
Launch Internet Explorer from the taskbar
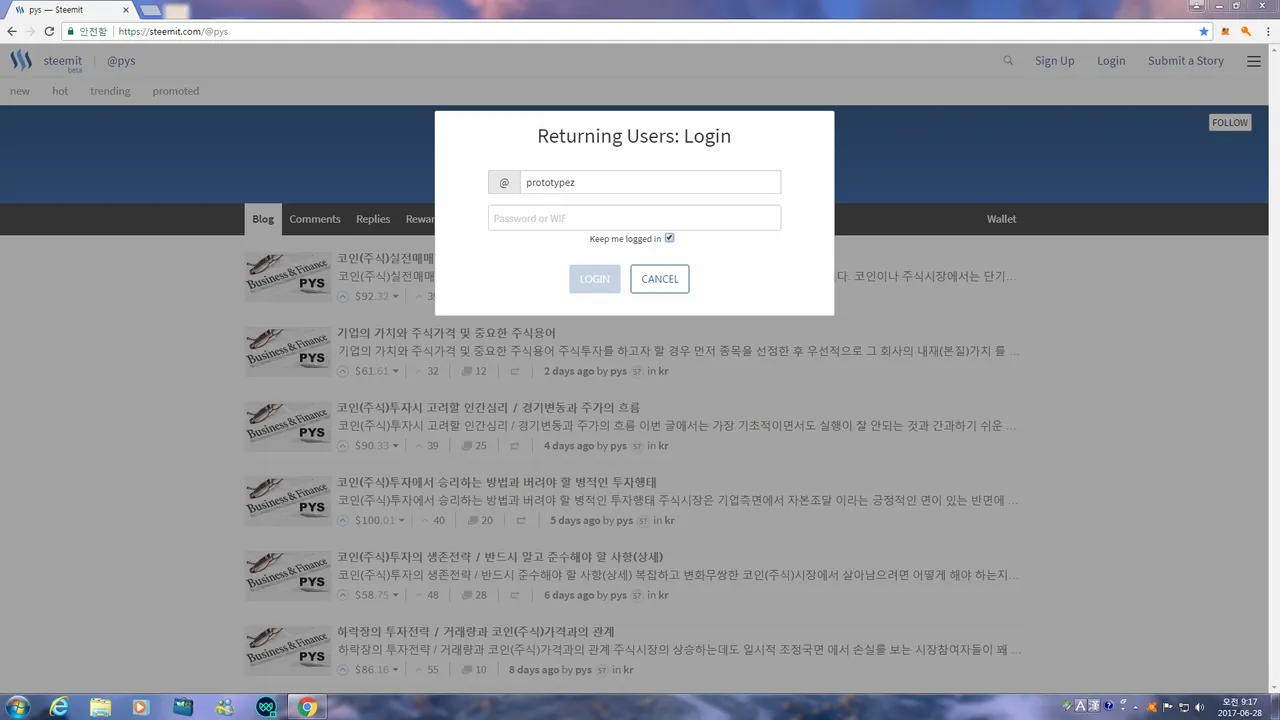(x=60, y=707)
